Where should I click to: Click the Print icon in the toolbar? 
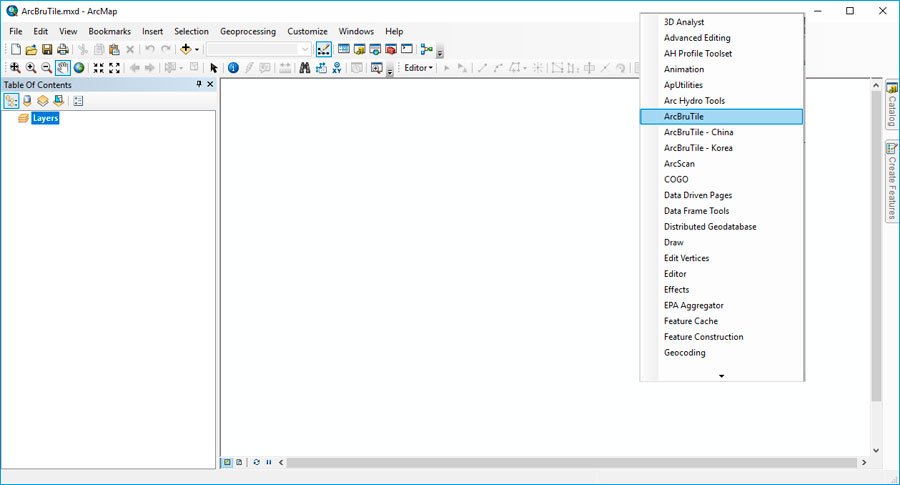63,50
